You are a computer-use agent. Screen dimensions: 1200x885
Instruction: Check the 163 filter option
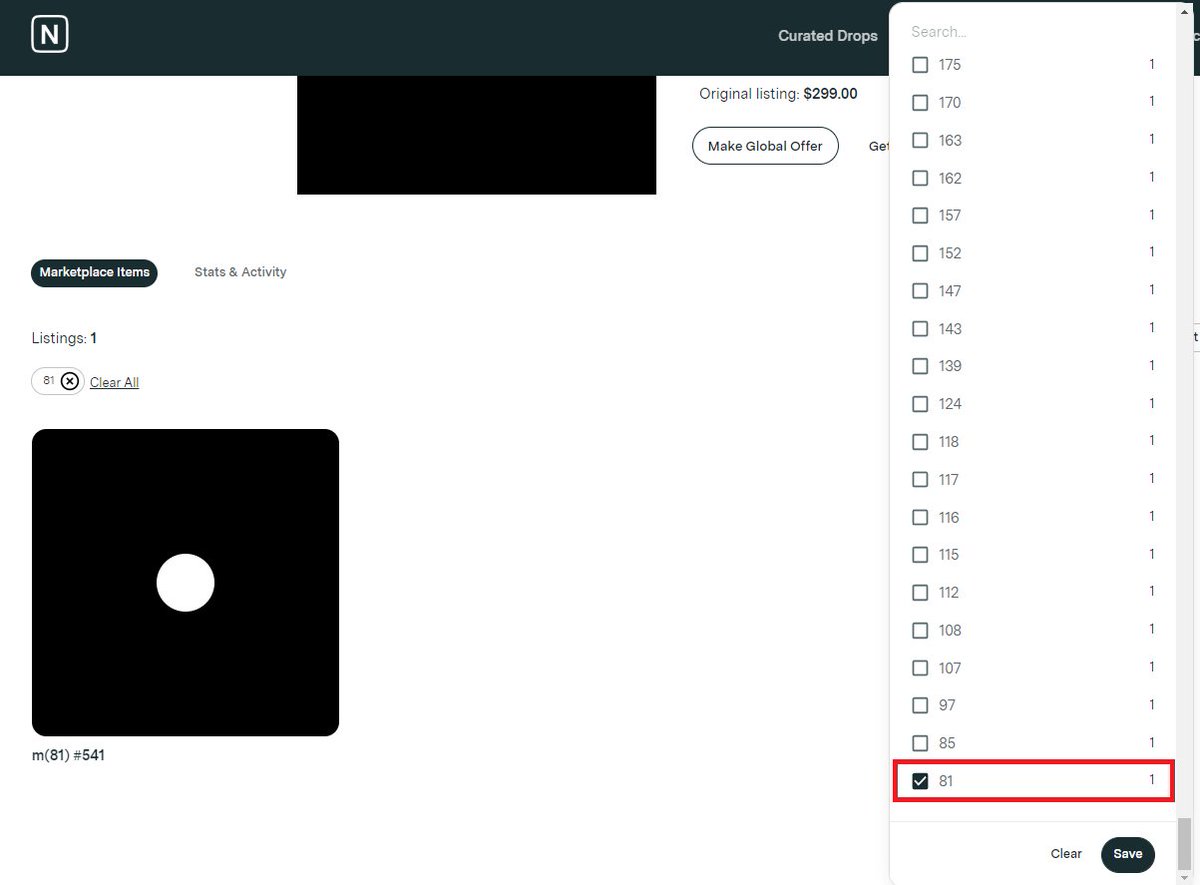click(920, 141)
